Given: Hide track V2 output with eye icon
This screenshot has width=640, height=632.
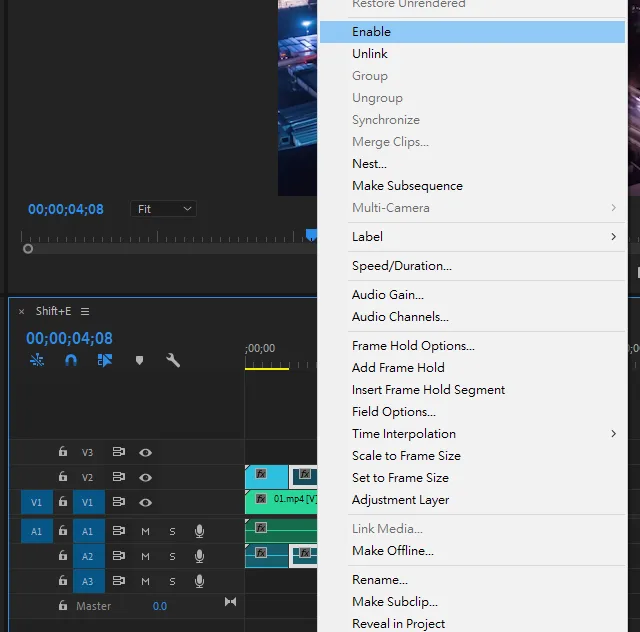Looking at the screenshot, I should [145, 478].
